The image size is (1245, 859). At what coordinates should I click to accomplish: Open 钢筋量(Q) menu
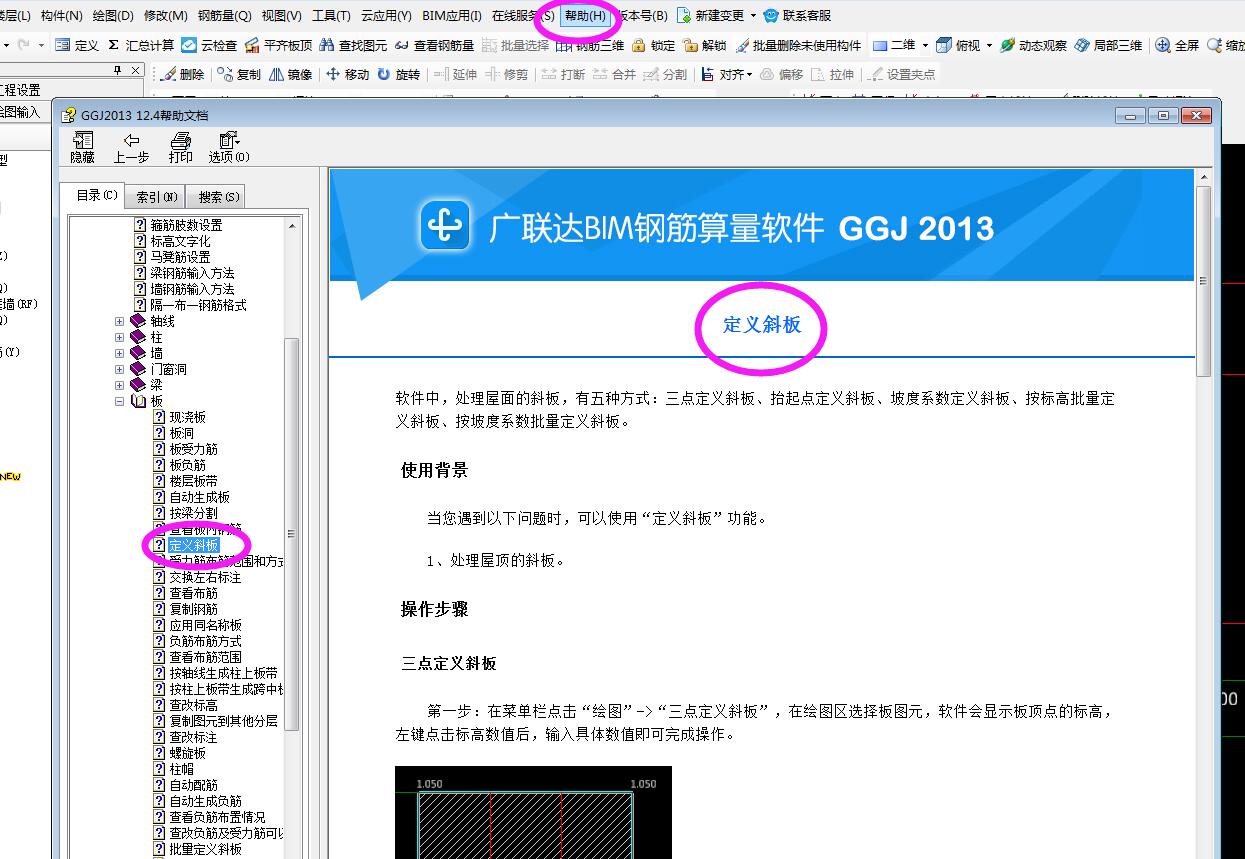click(x=224, y=16)
